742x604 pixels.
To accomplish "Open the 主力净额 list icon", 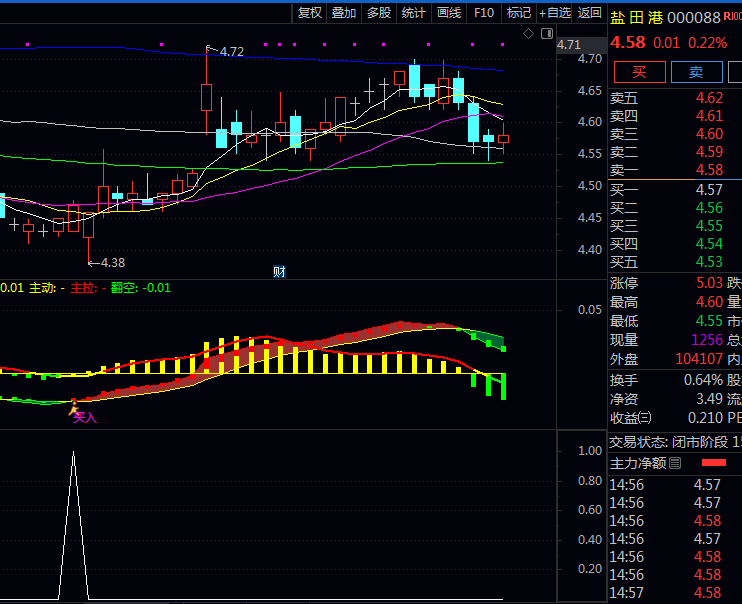I will point(675,463).
